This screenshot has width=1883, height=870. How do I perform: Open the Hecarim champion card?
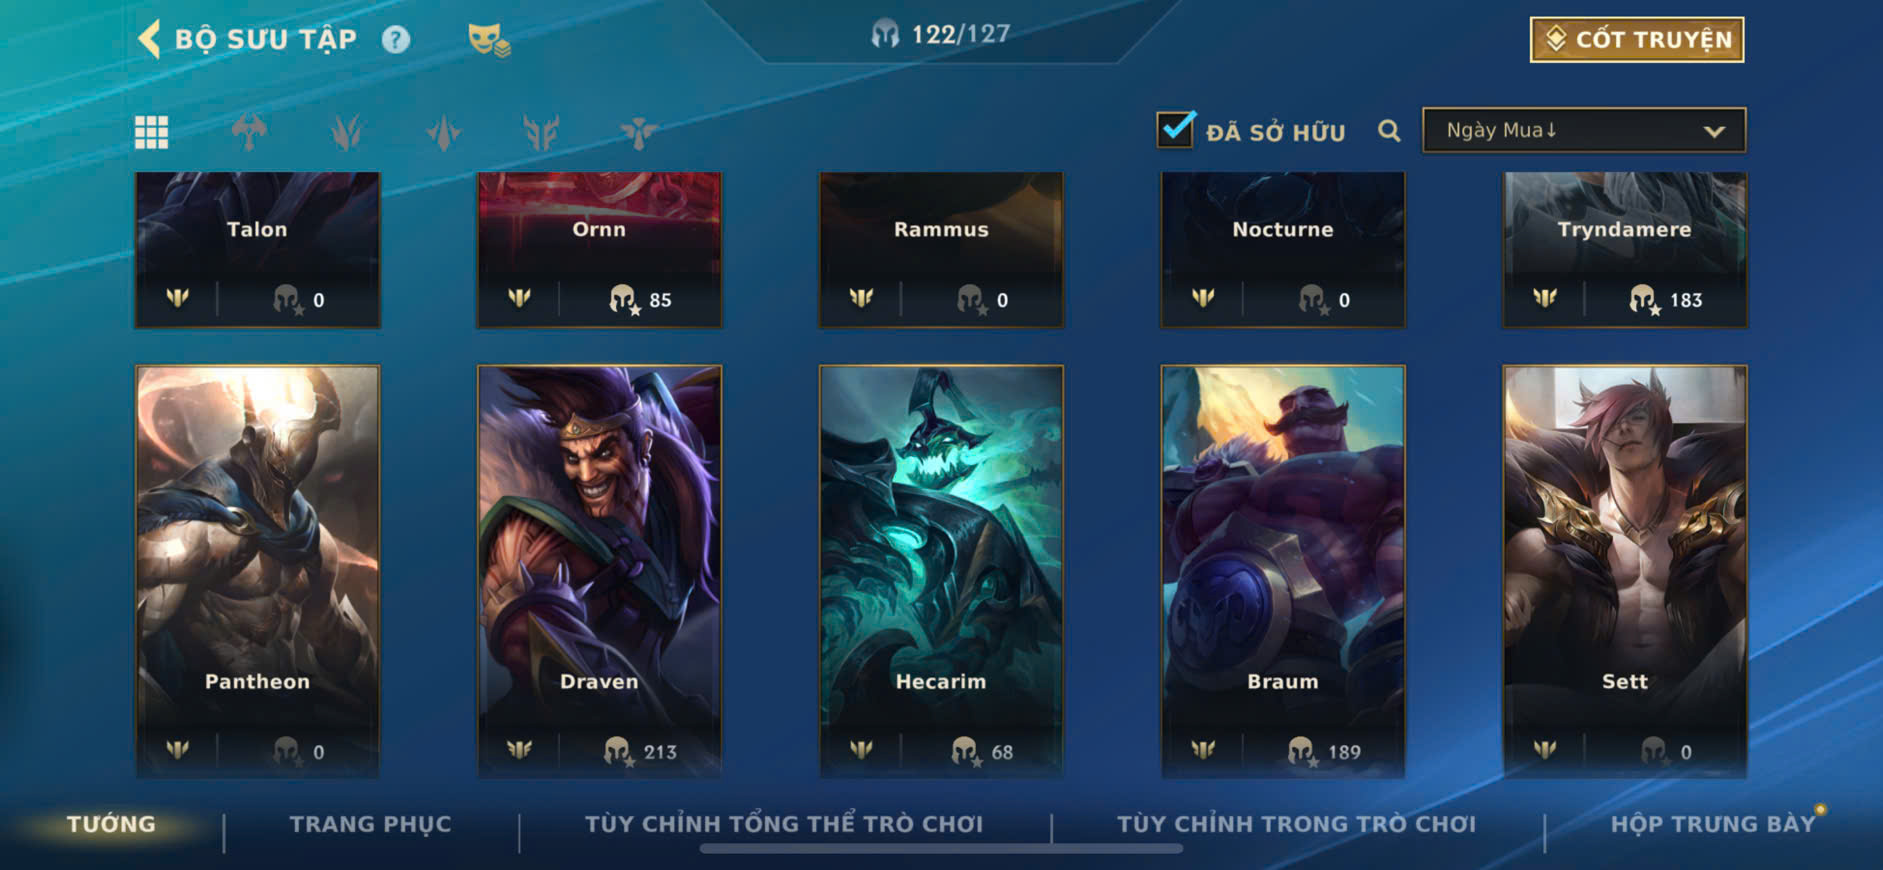pos(941,571)
